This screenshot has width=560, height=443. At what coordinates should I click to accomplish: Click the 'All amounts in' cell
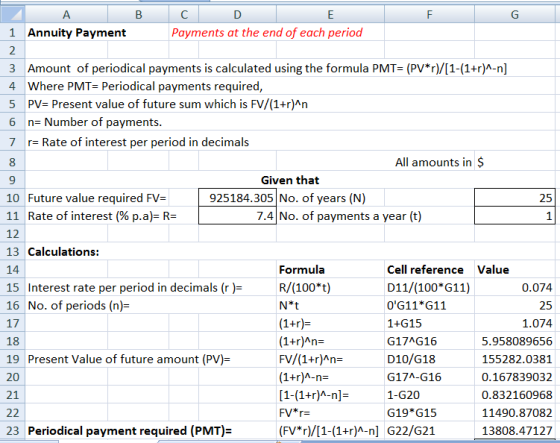(433, 162)
